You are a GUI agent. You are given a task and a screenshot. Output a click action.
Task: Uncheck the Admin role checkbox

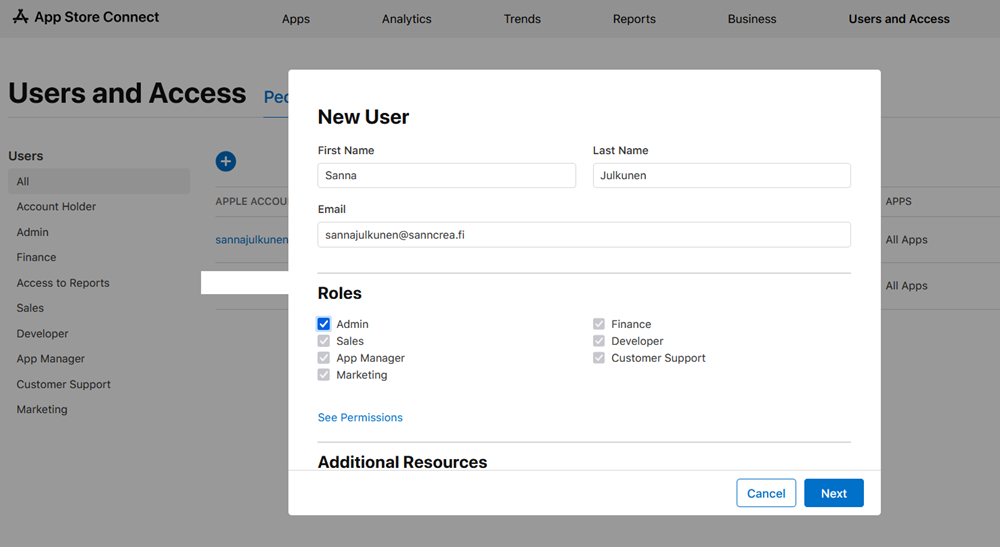(x=324, y=324)
